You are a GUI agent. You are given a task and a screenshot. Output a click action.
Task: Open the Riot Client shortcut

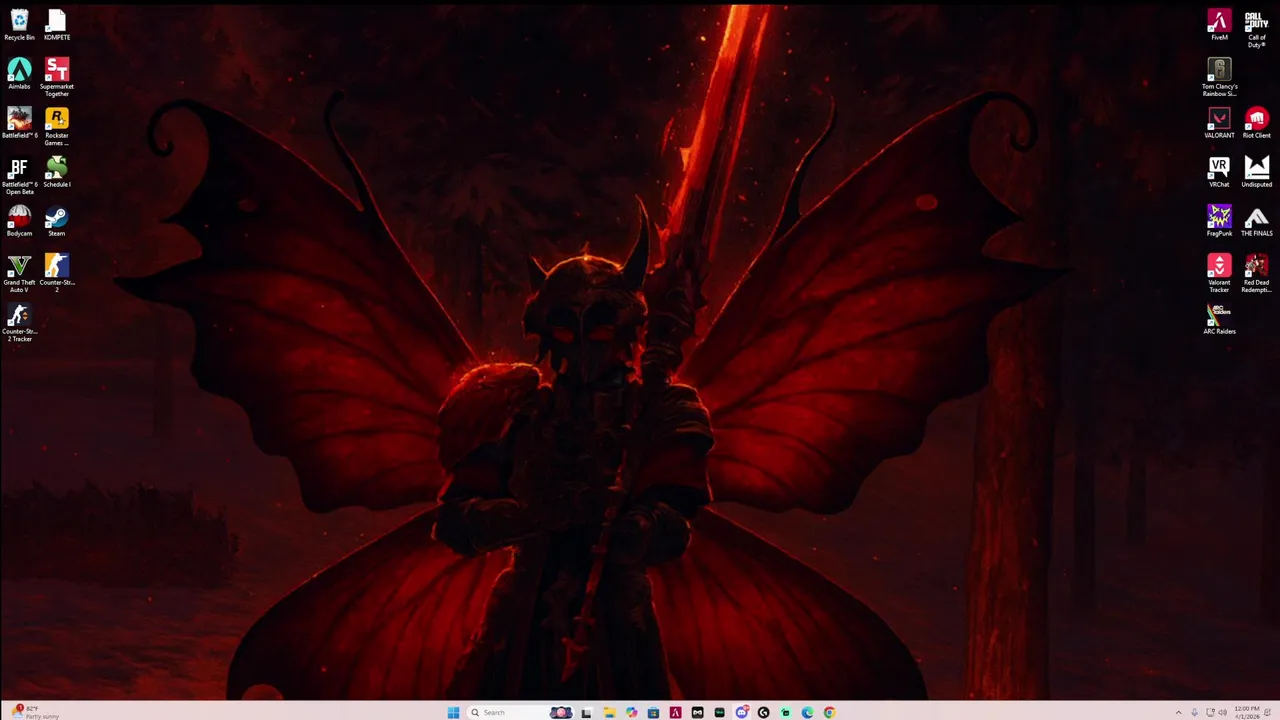[x=1256, y=123]
